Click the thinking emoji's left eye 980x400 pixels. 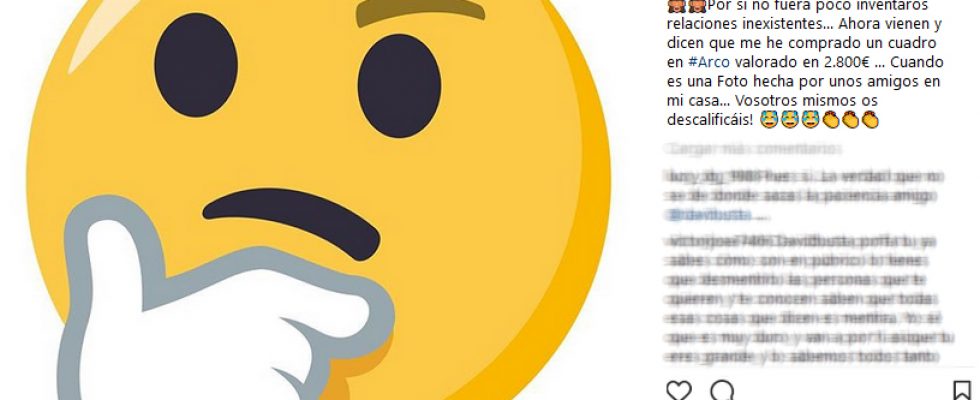196,64
